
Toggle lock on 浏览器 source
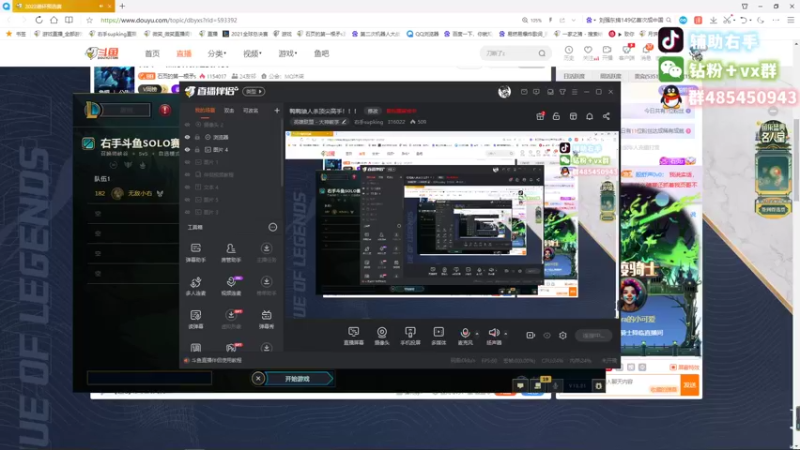pos(197,137)
